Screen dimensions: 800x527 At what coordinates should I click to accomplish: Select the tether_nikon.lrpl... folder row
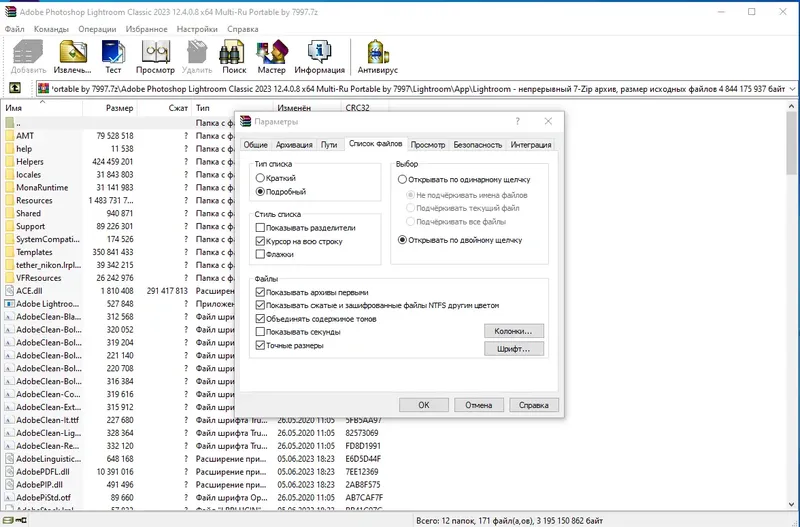pos(118,265)
